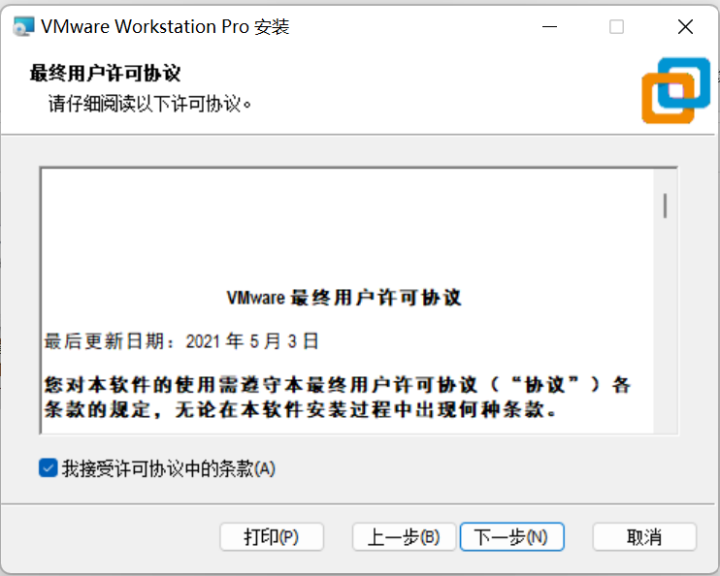Close the VMware Workstation Pro setup dialog
Screen dimensions: 720x576
(685, 27)
